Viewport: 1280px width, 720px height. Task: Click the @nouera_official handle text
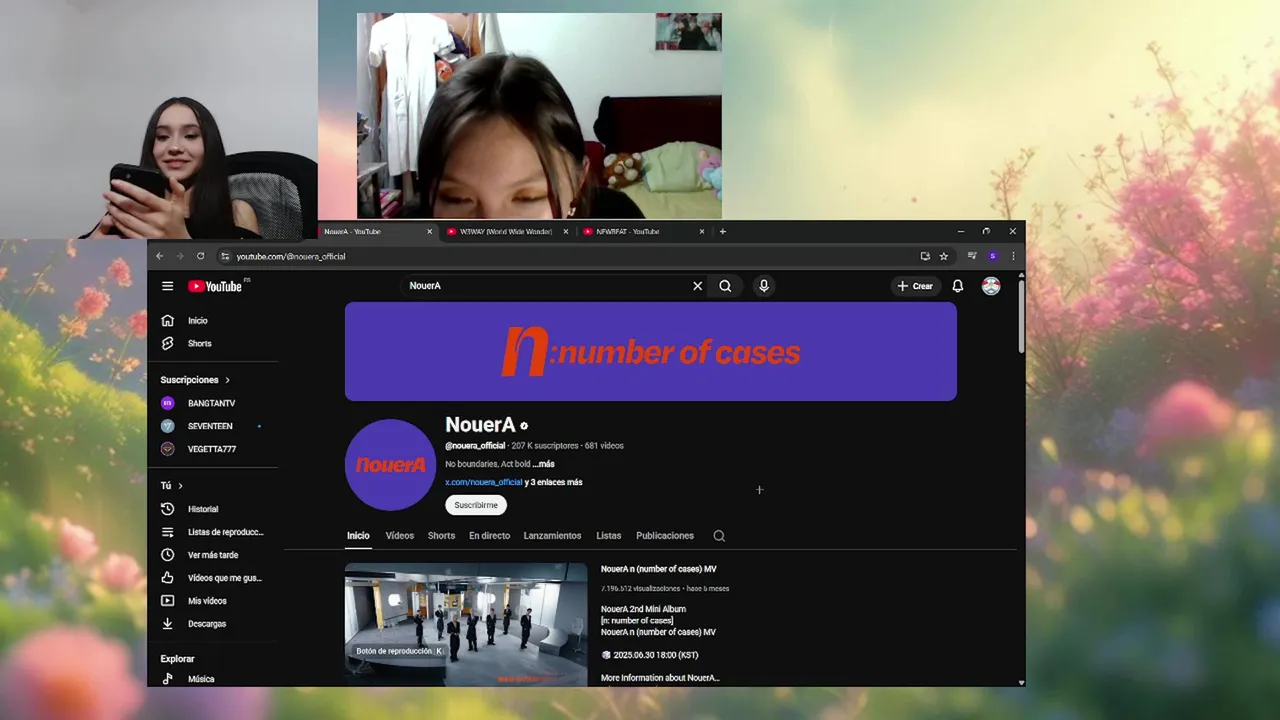tap(475, 446)
